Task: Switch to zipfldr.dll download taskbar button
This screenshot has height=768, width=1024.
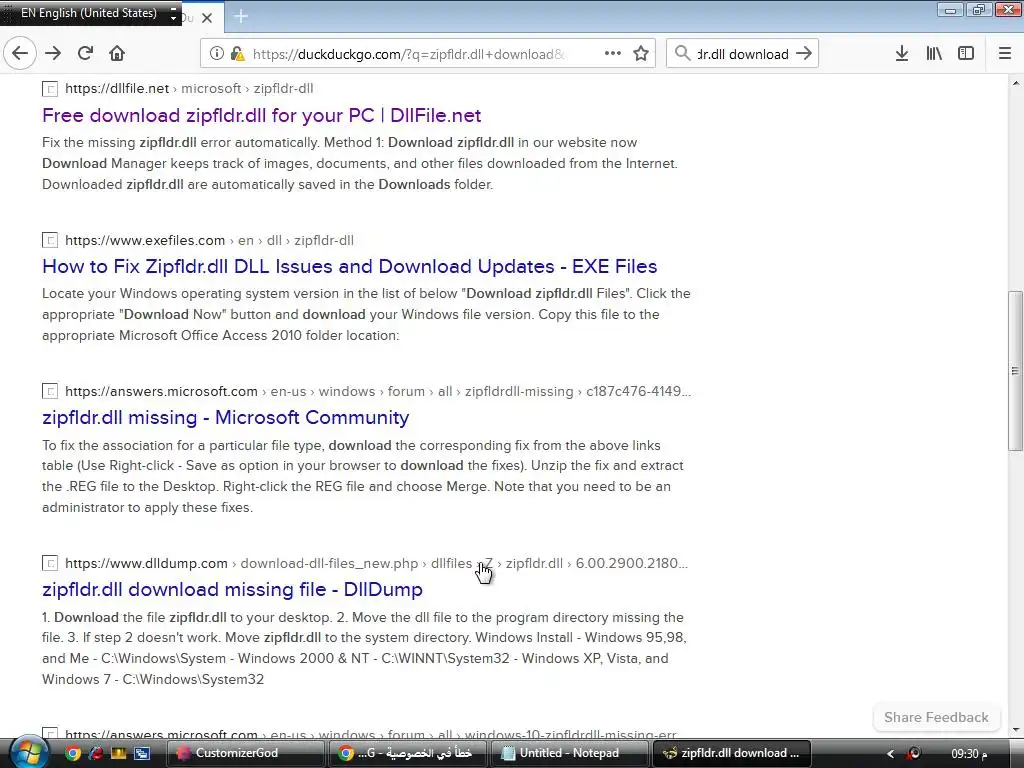Action: pyautogui.click(x=732, y=753)
